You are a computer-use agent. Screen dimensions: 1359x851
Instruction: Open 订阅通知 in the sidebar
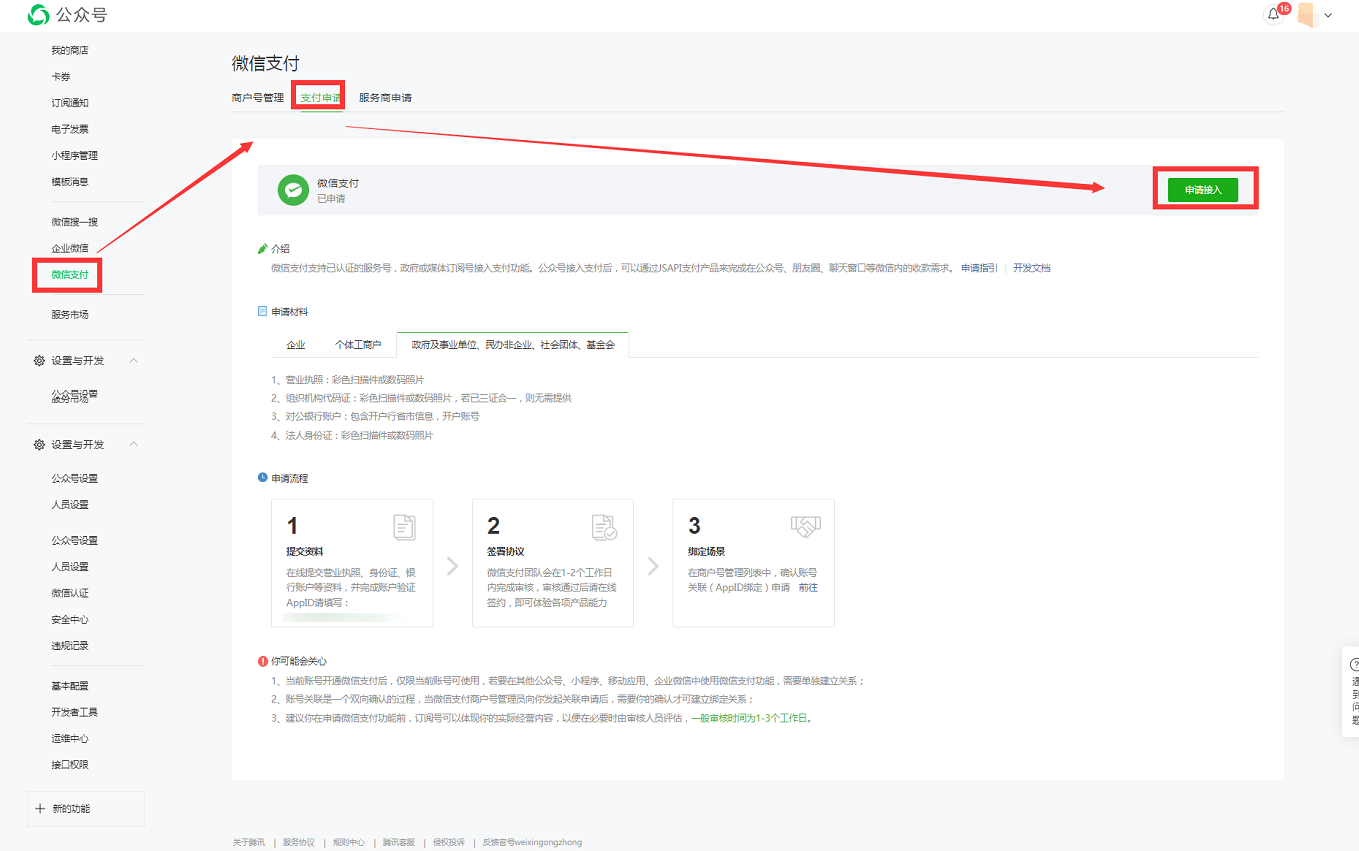(x=70, y=103)
